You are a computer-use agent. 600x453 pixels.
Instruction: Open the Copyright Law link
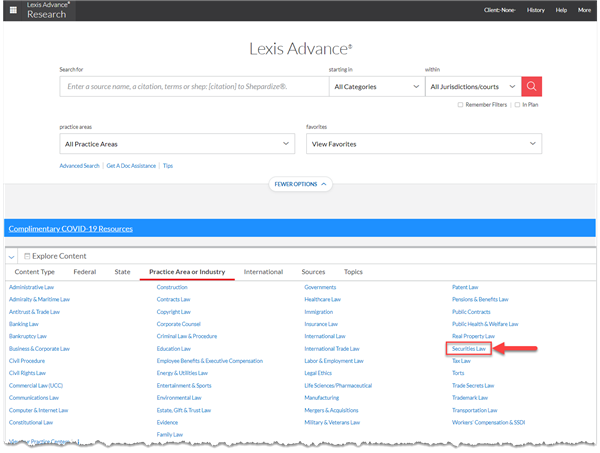(x=173, y=312)
